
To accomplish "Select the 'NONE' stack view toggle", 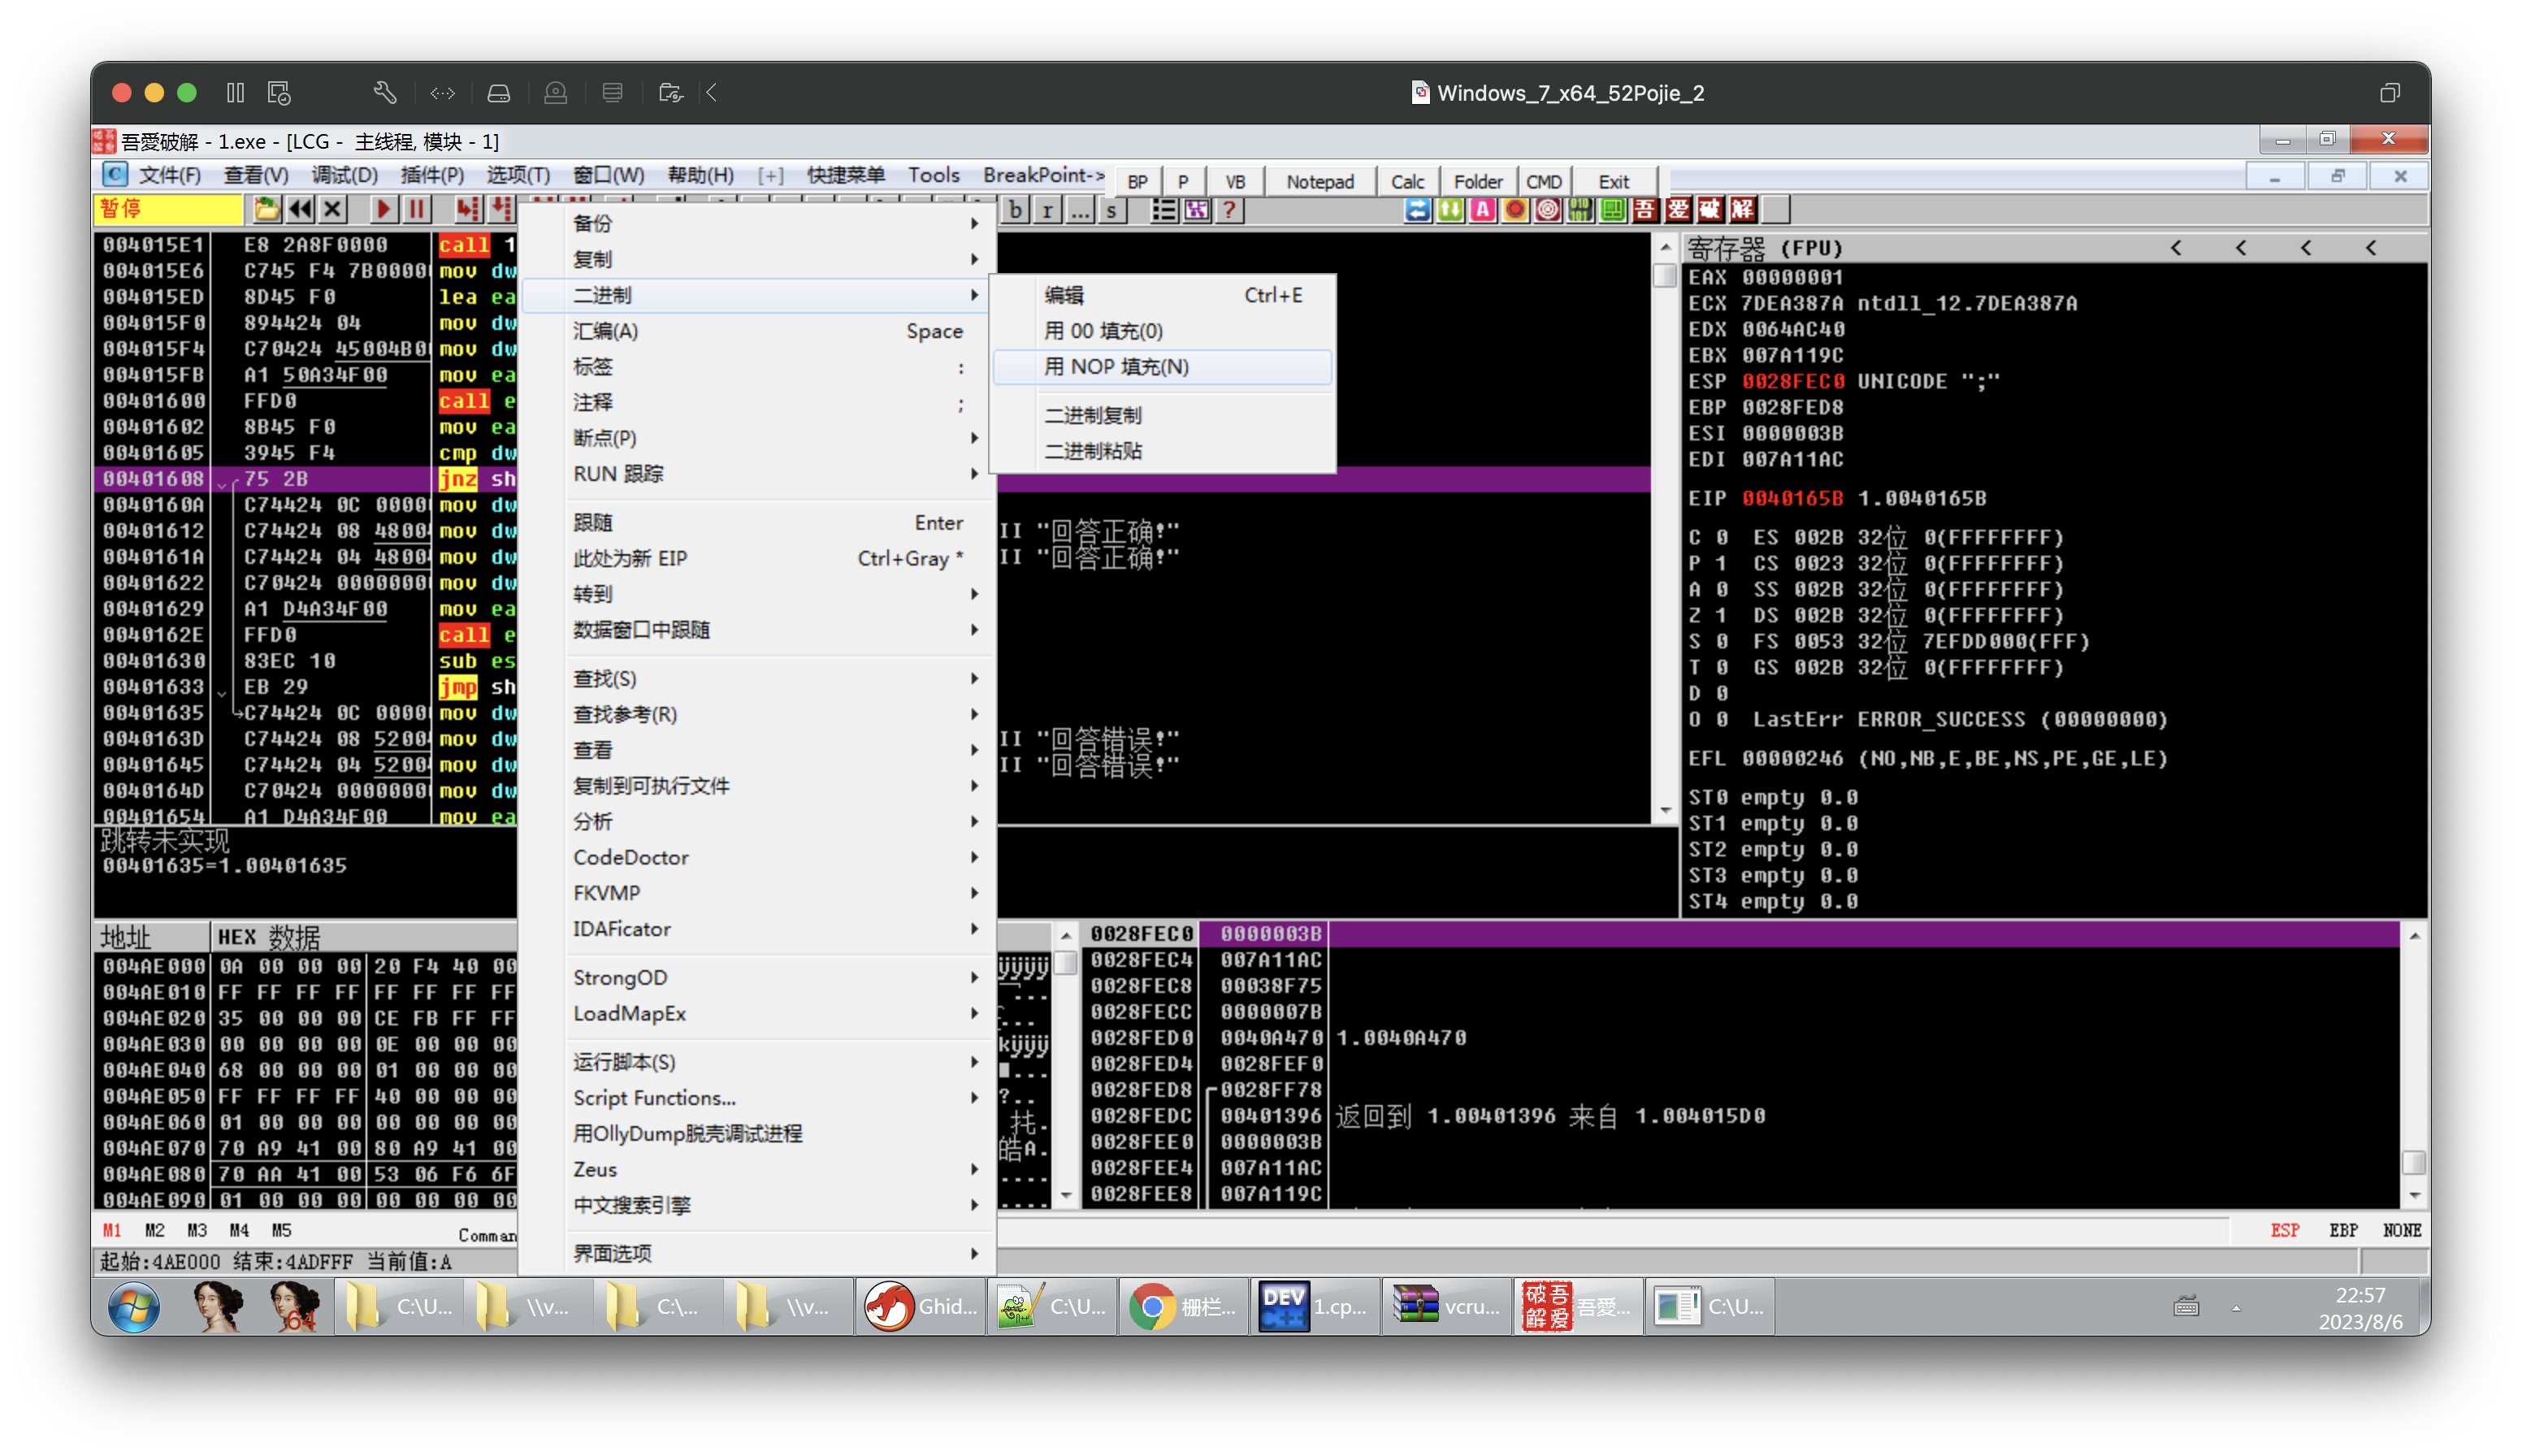I will click(2402, 1231).
